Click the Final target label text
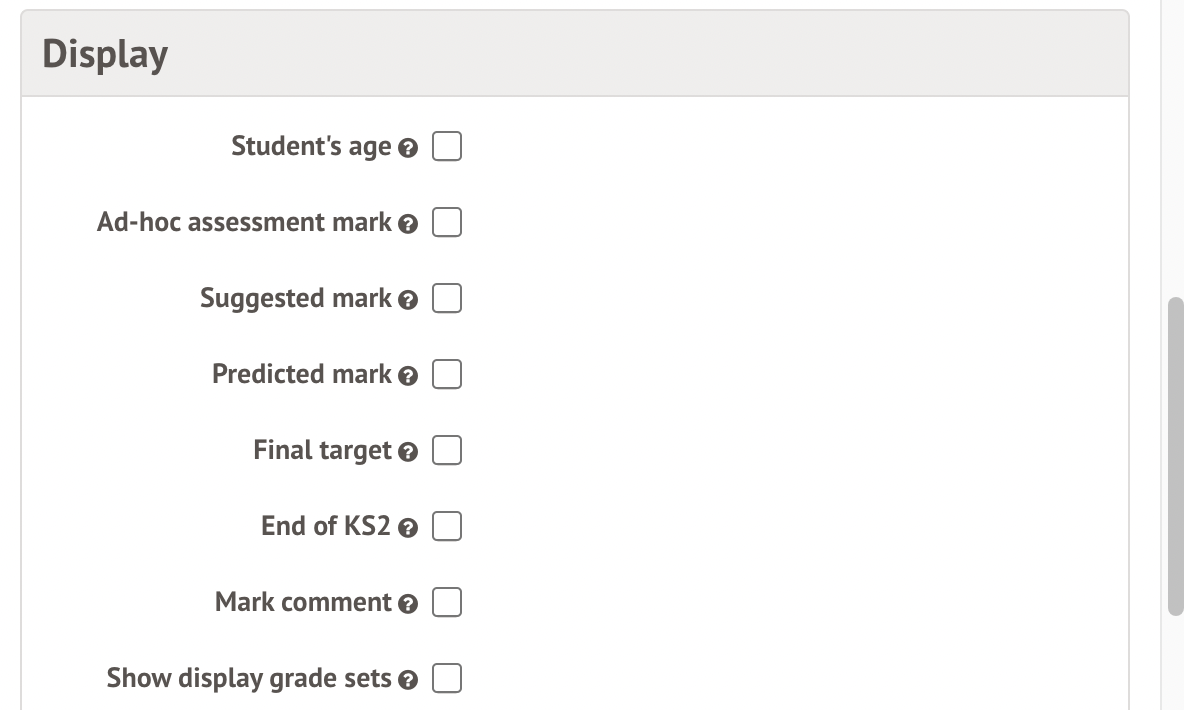The image size is (1184, 710). [x=322, y=450]
